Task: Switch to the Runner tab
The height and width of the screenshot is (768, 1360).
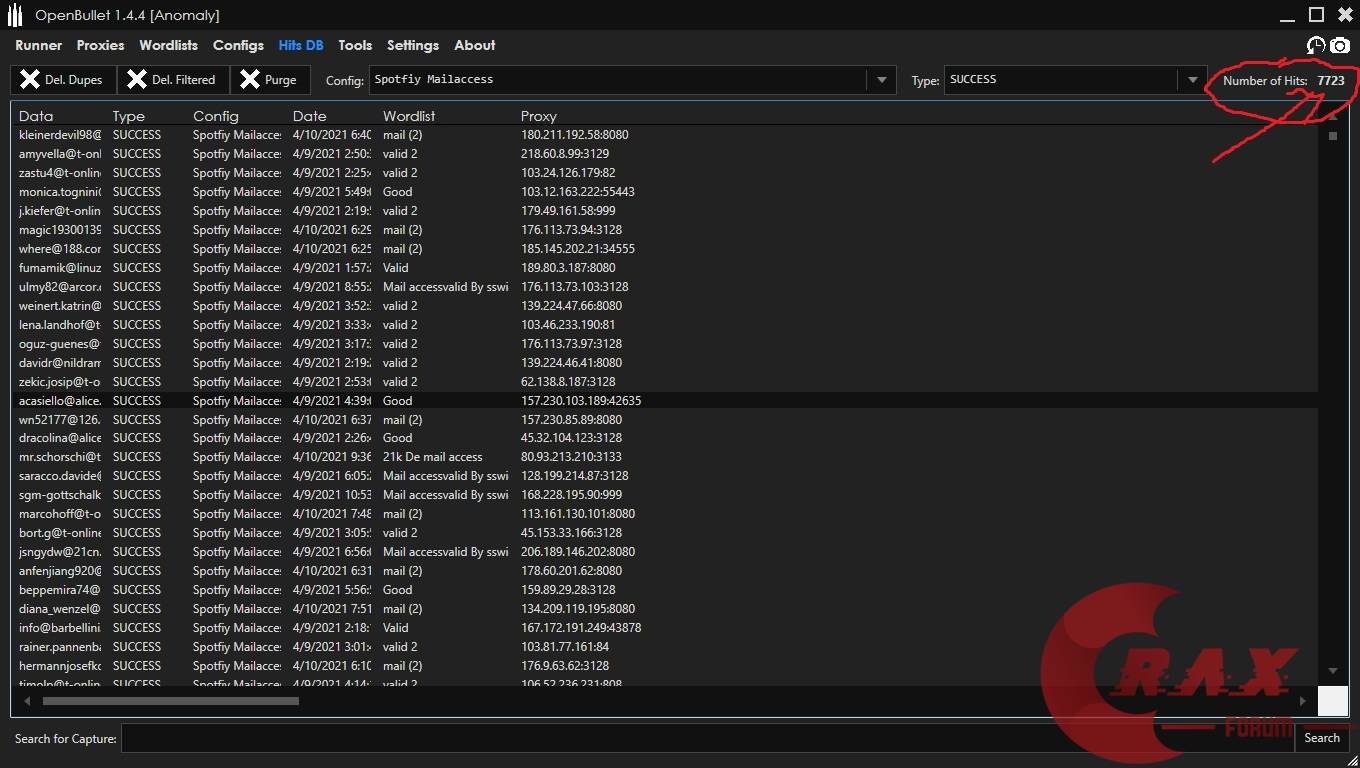Action: click(x=38, y=45)
